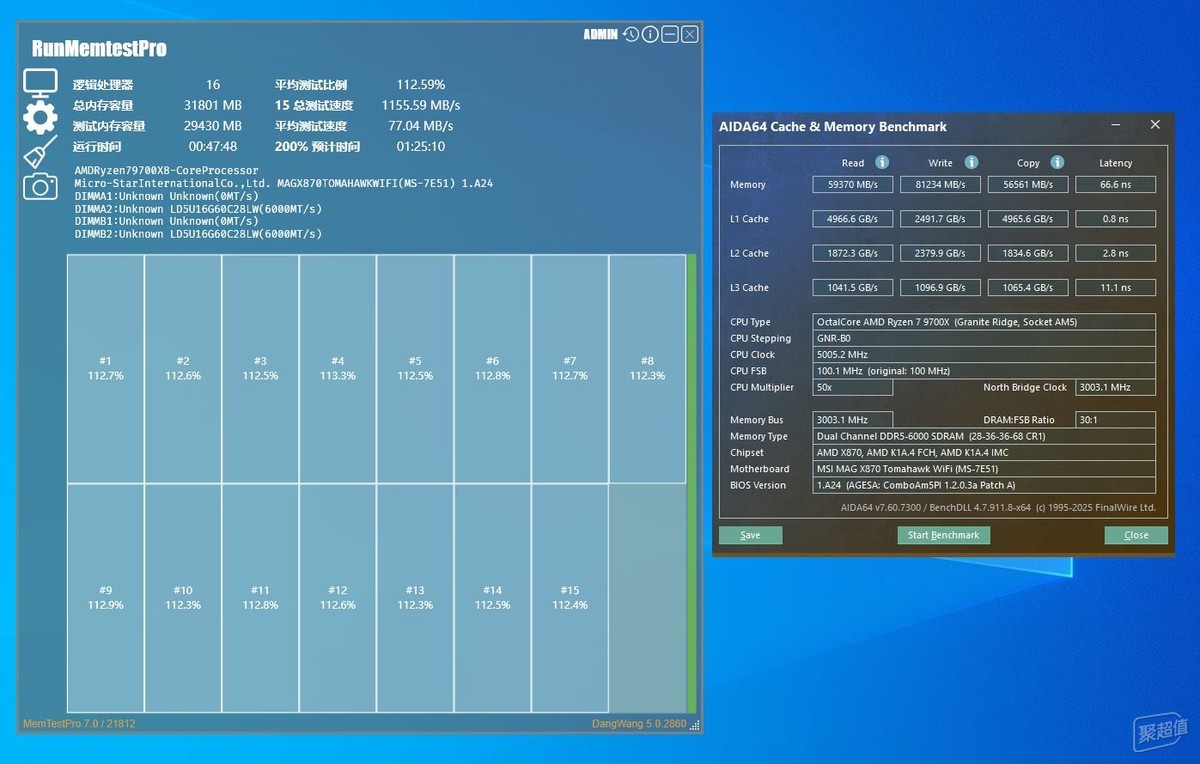Viewport: 1200px width, 764px height.
Task: Select memory test tile #4 showing 113.3%
Action: pyautogui.click(x=337, y=369)
